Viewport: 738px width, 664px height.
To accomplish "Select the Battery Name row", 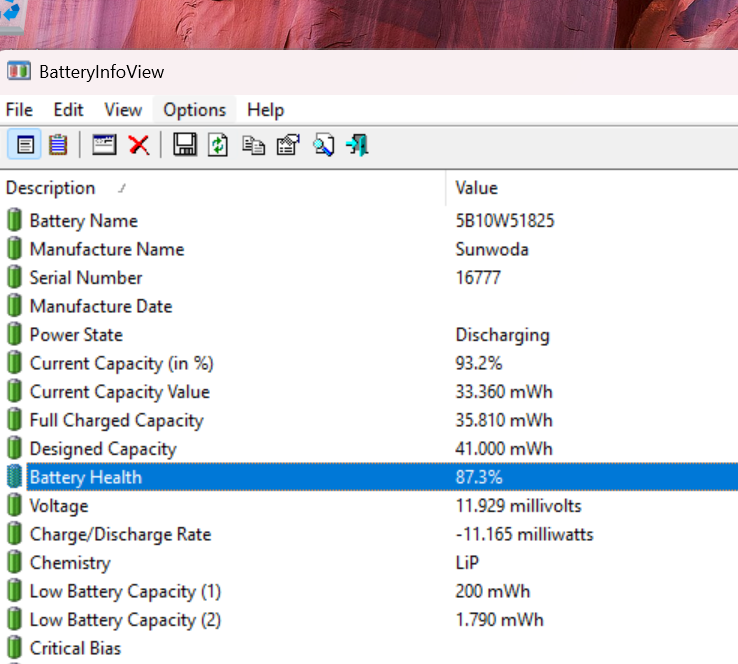I will [x=83, y=221].
